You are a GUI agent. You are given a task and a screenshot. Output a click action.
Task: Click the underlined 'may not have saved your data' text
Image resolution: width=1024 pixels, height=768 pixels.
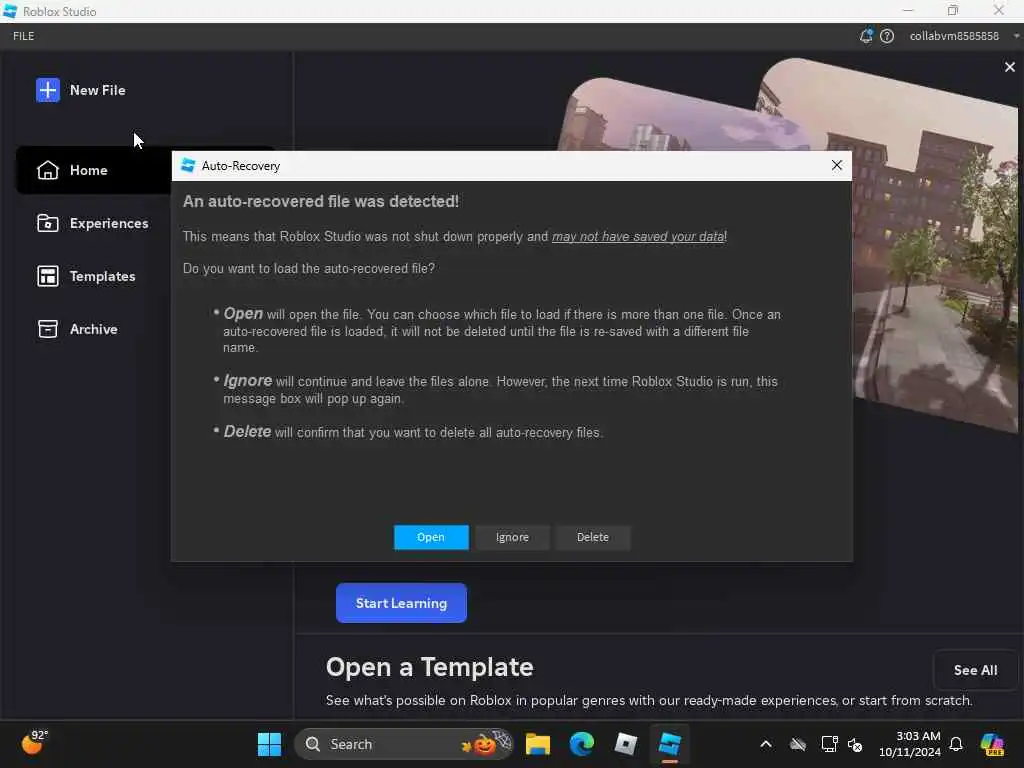coord(638,236)
